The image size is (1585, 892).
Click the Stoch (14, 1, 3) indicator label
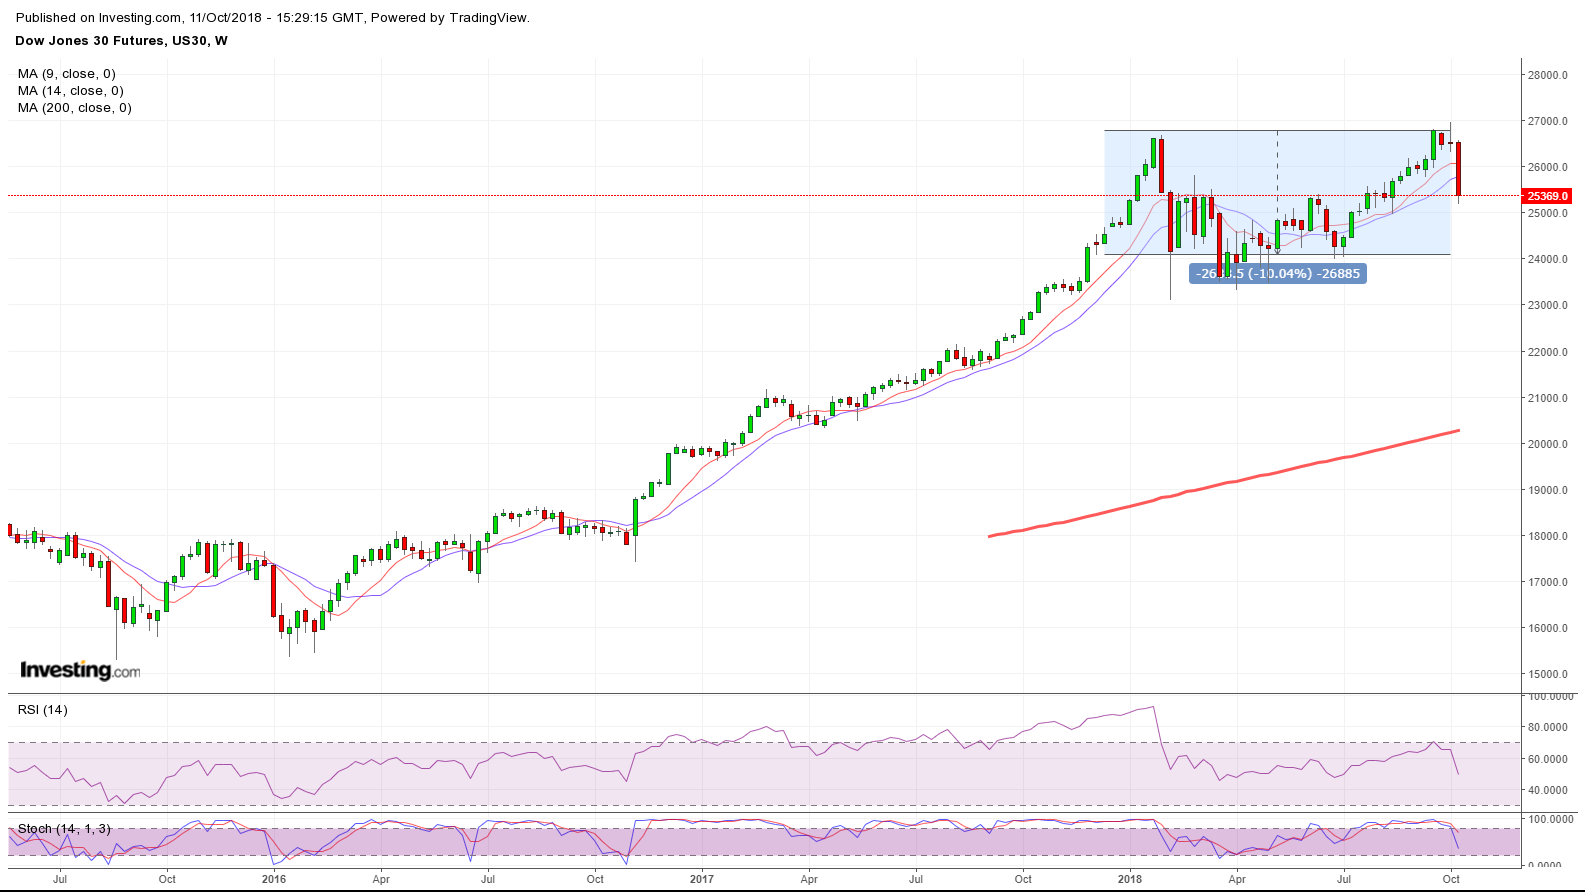(64, 829)
